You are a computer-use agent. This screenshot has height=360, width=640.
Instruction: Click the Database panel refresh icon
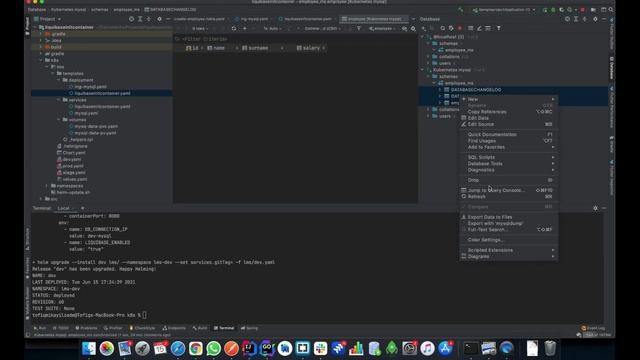(x=442, y=28)
